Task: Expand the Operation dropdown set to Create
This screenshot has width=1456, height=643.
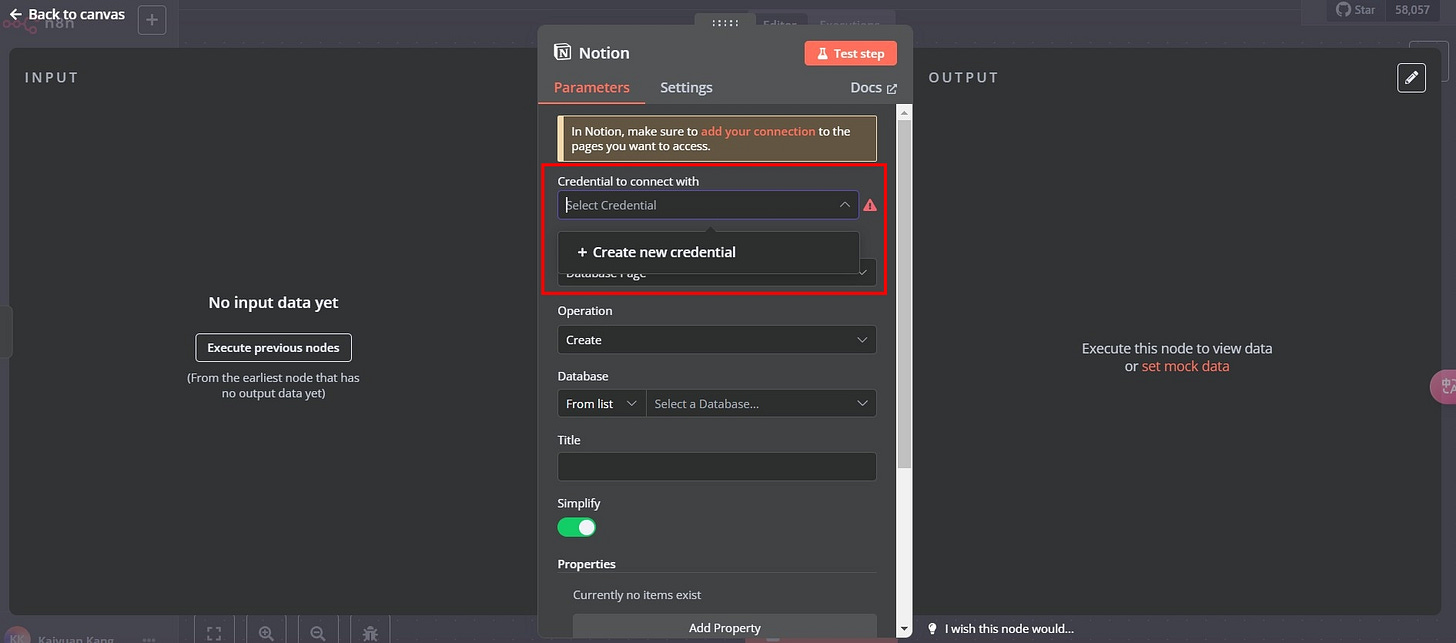Action: point(716,340)
